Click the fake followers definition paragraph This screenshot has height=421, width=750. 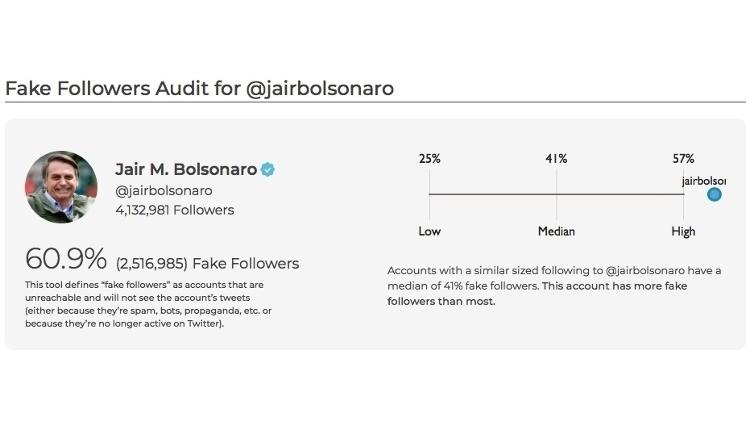point(149,304)
